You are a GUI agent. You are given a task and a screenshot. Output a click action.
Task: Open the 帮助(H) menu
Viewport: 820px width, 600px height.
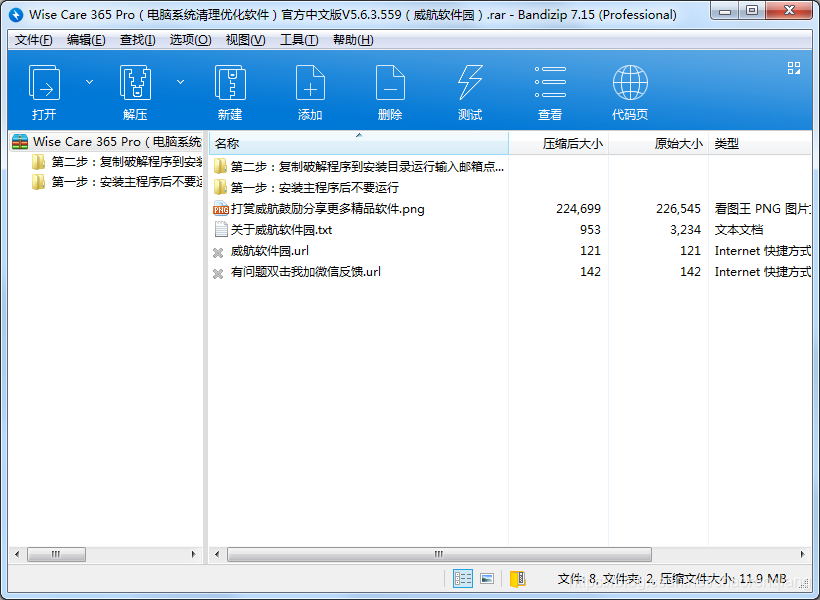[353, 40]
